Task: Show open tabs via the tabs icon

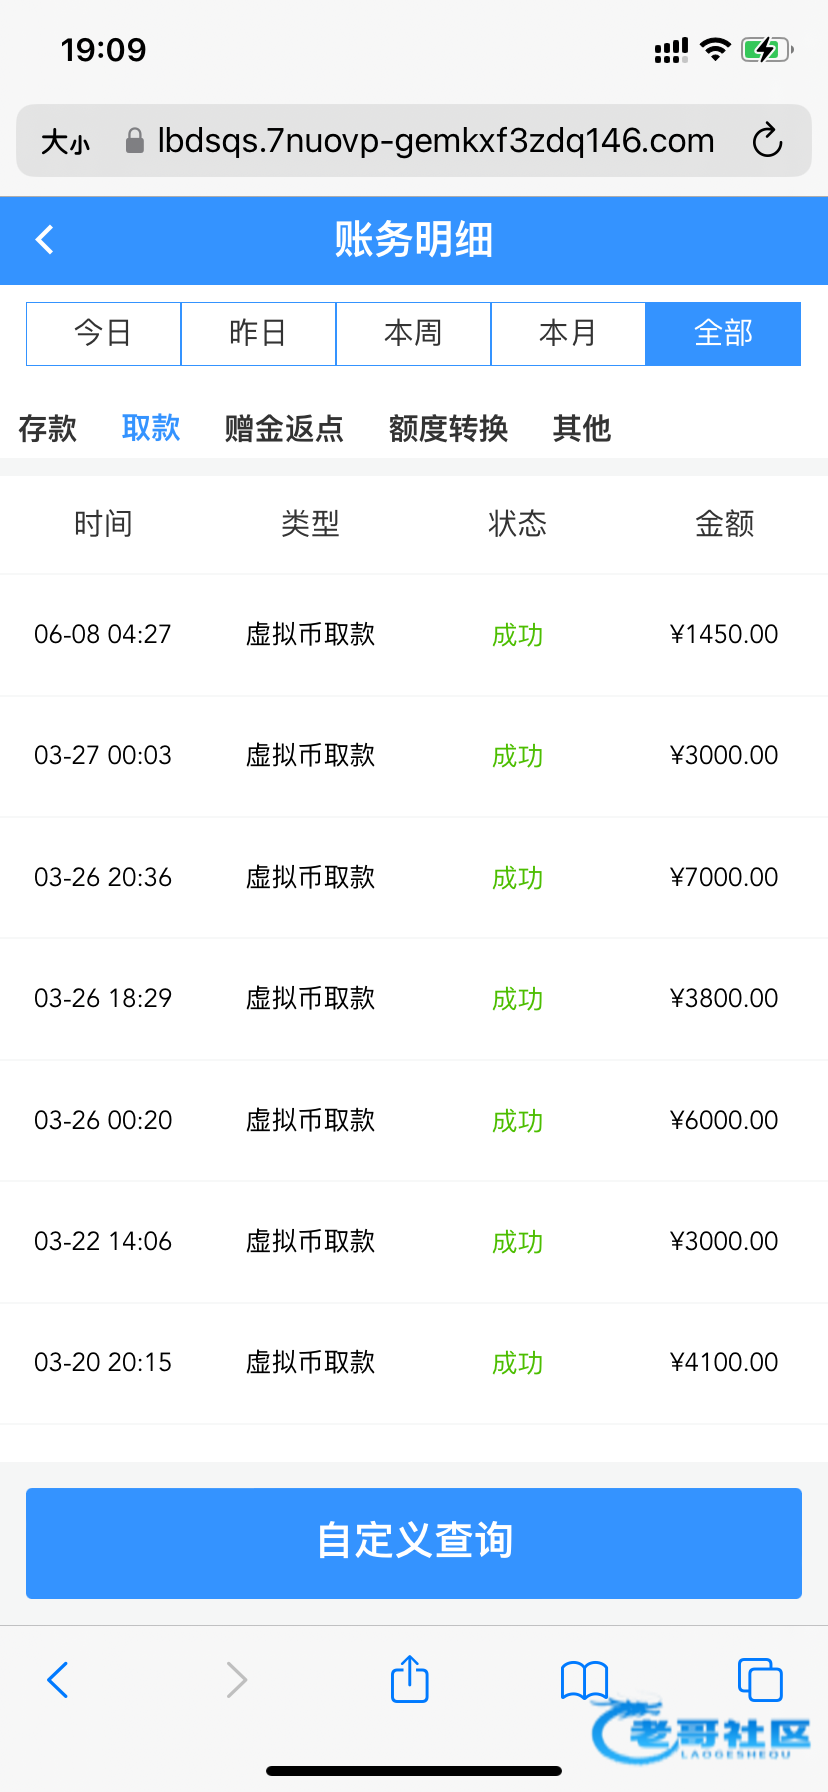Action: pyautogui.click(x=759, y=1679)
